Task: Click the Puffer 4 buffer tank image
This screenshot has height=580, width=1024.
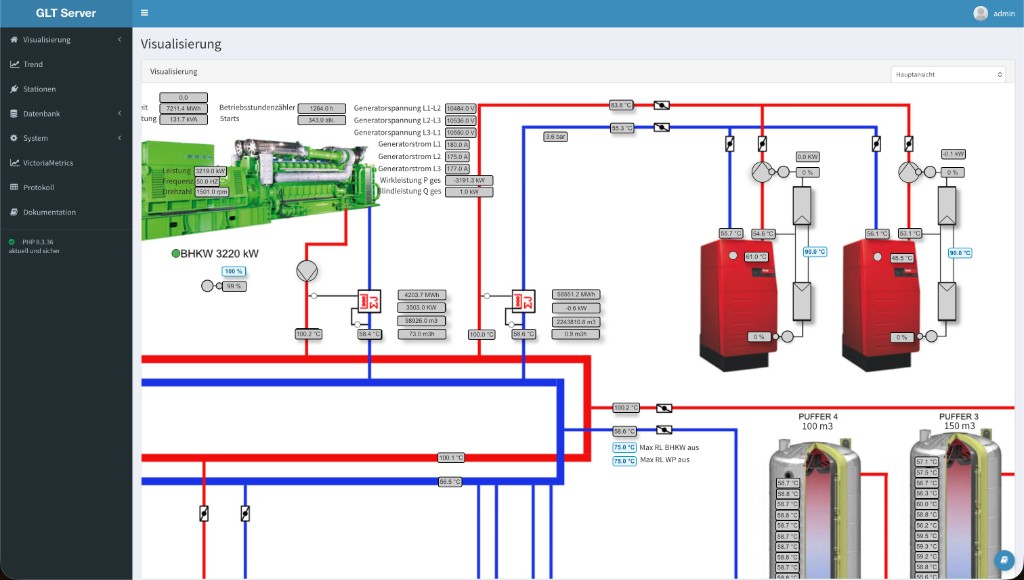Action: click(x=815, y=508)
